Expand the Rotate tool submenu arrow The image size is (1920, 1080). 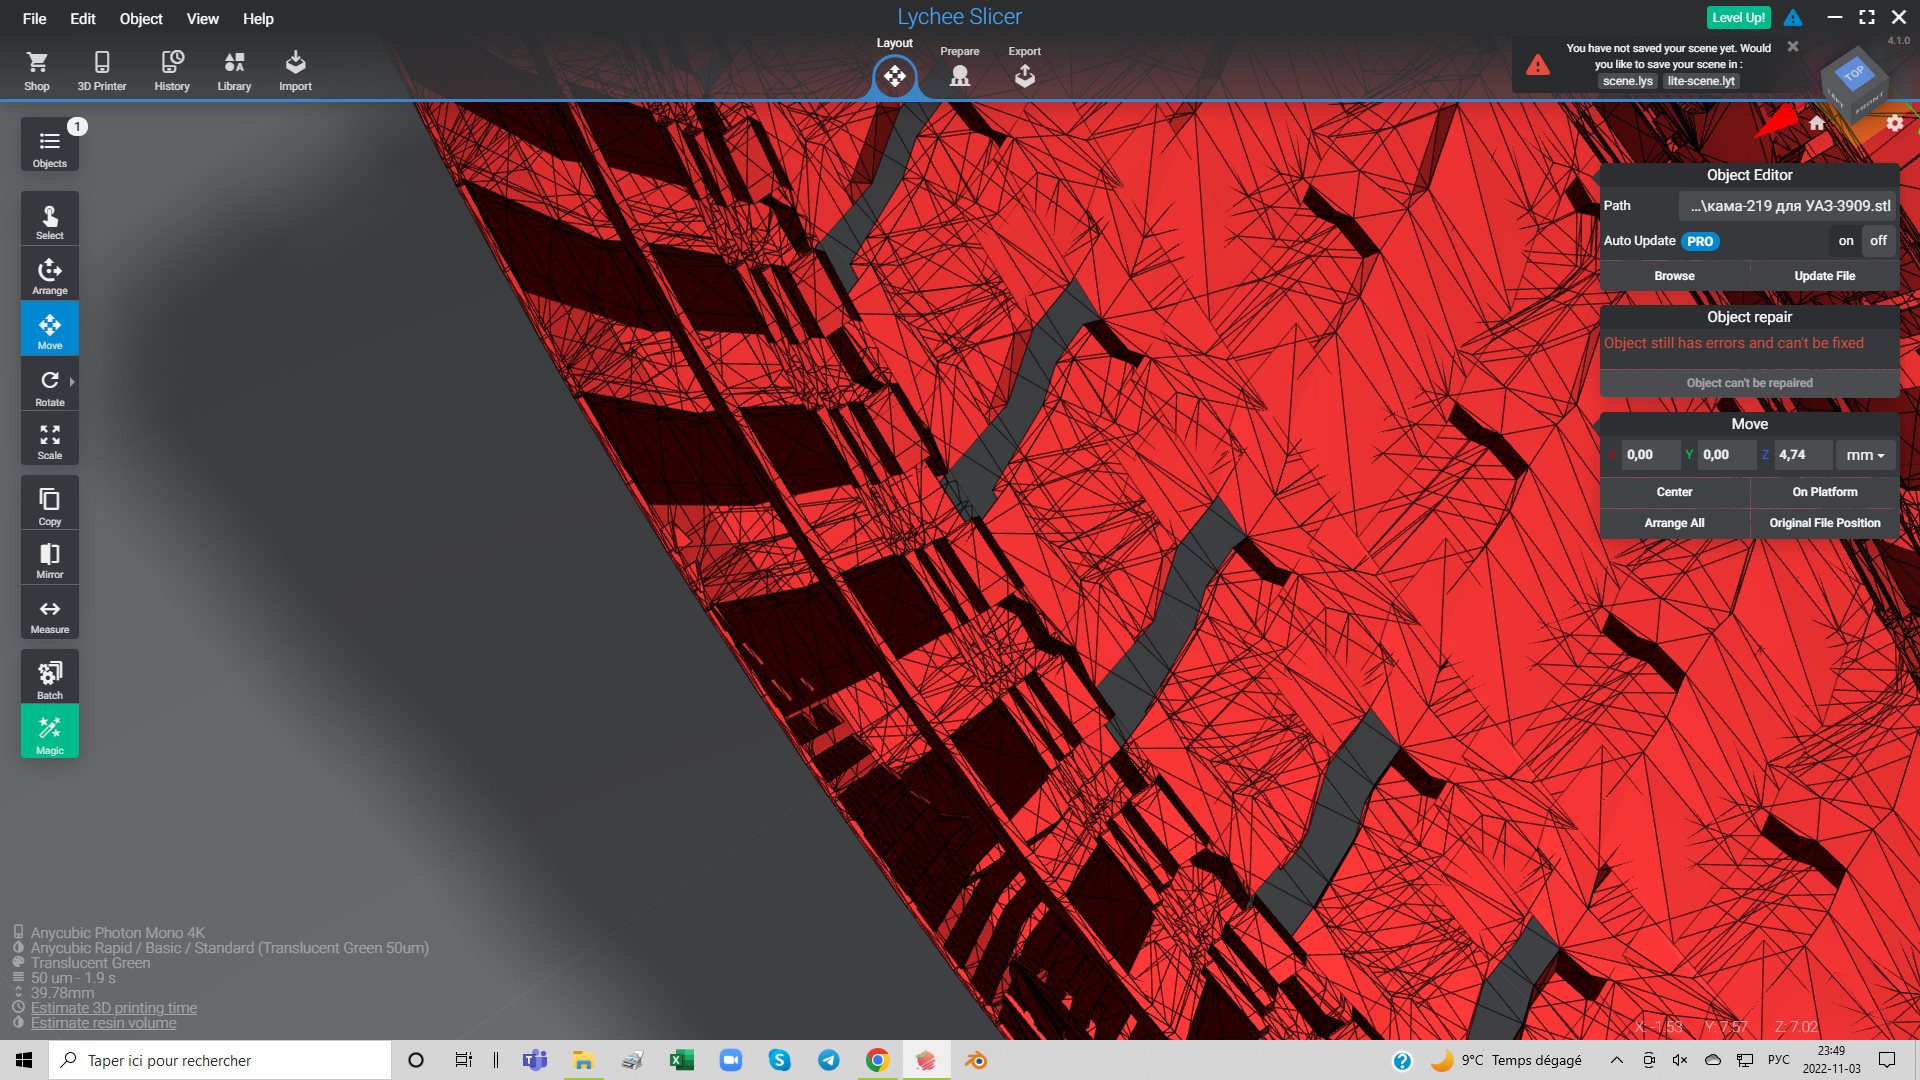click(72, 381)
